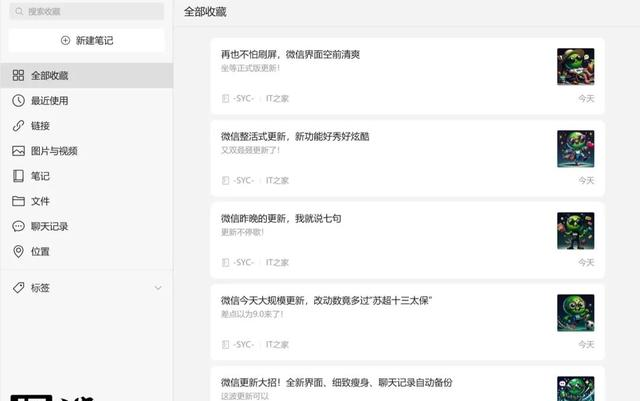
Task: Click the All Favorites (全部收藏) grid icon
Action: [x=18, y=76]
